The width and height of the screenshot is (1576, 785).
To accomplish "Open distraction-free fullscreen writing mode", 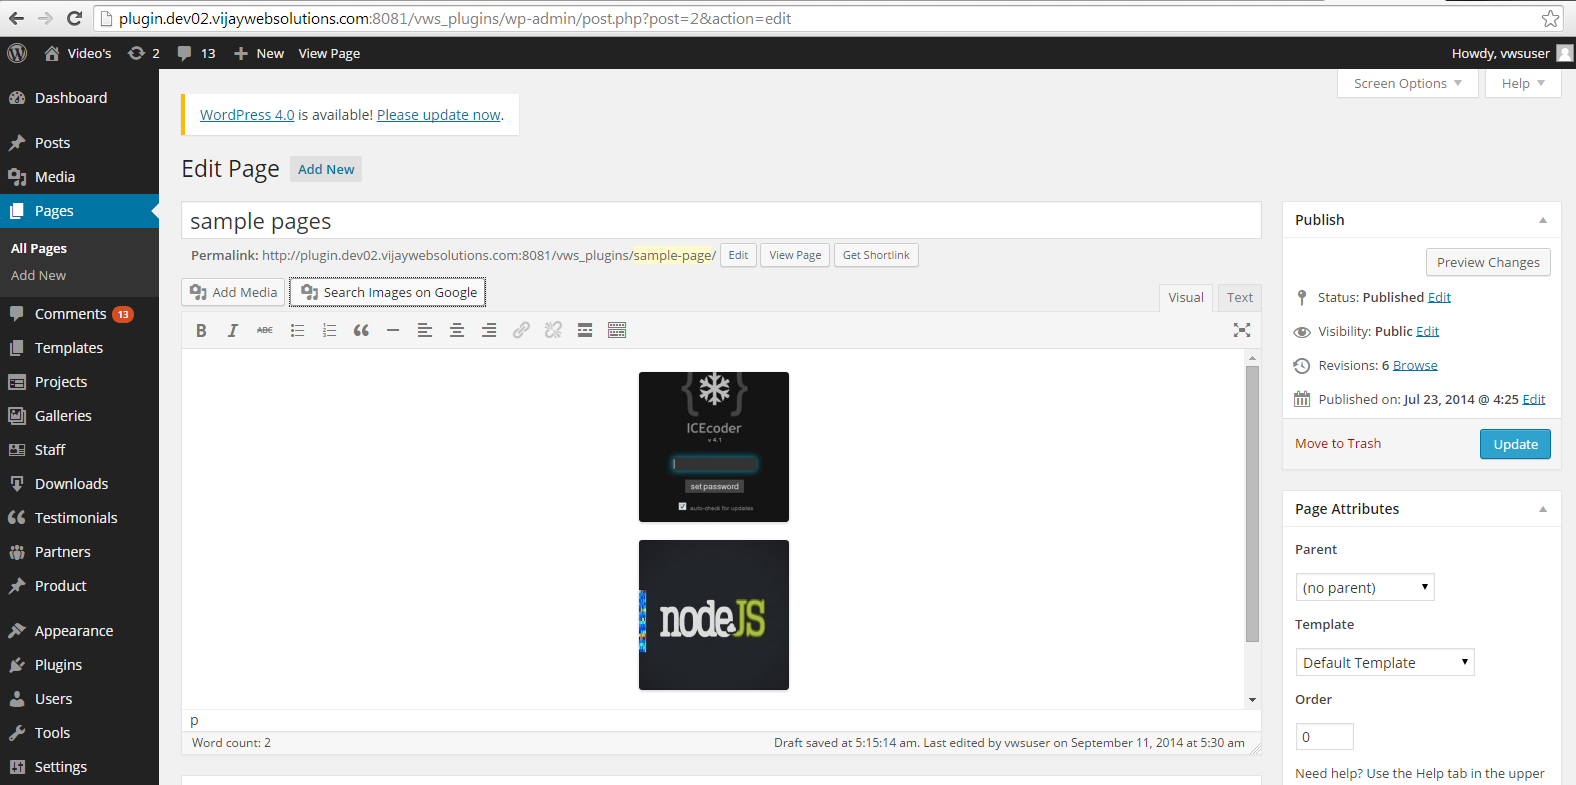I will click(x=1242, y=330).
